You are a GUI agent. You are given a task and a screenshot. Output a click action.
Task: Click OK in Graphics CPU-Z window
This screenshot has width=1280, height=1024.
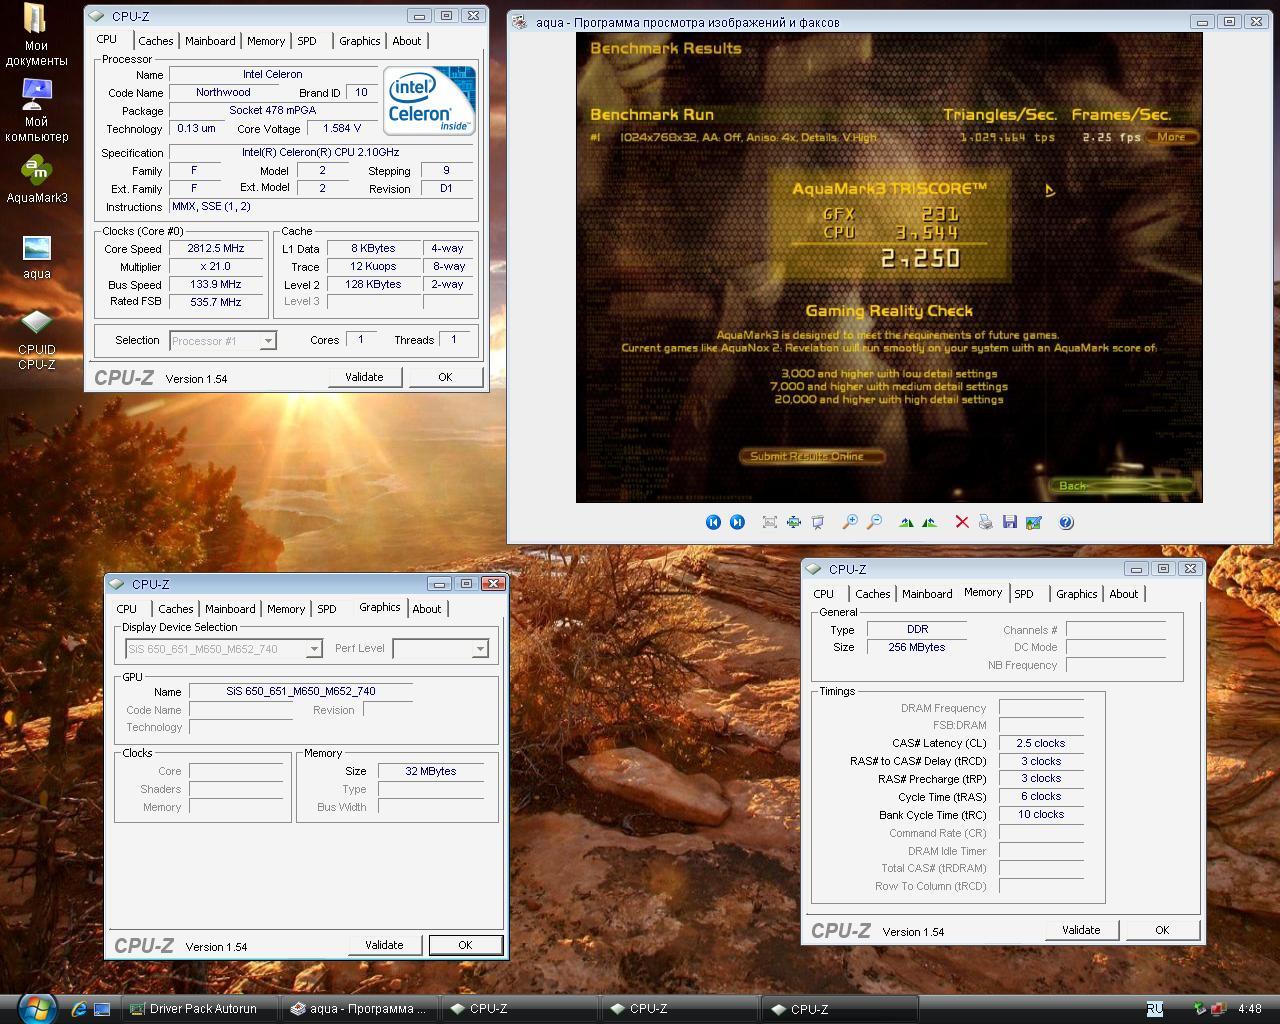click(x=465, y=945)
